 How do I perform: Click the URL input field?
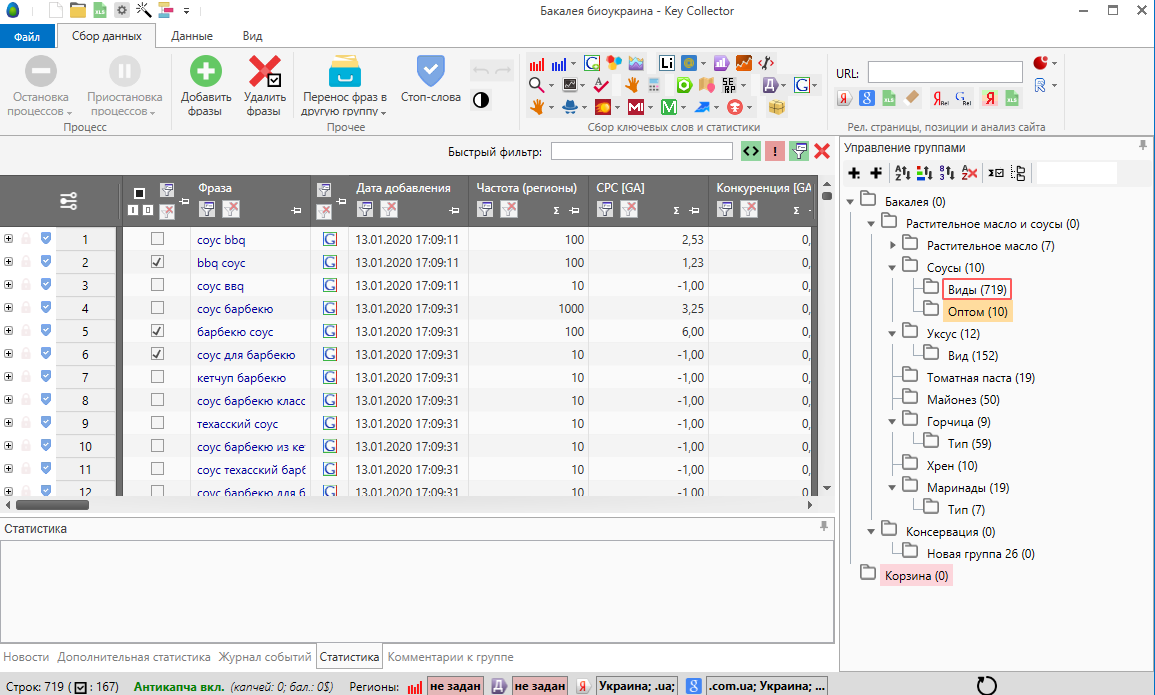coord(945,72)
